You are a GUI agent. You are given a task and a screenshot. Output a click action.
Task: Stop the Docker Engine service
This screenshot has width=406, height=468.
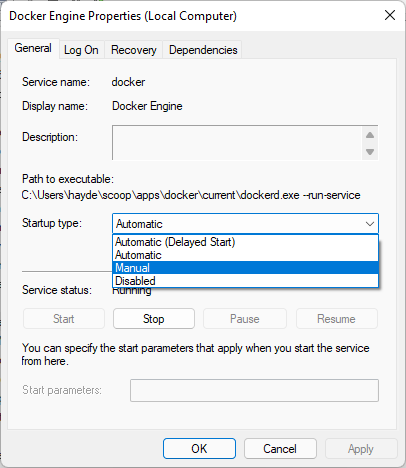(x=154, y=319)
